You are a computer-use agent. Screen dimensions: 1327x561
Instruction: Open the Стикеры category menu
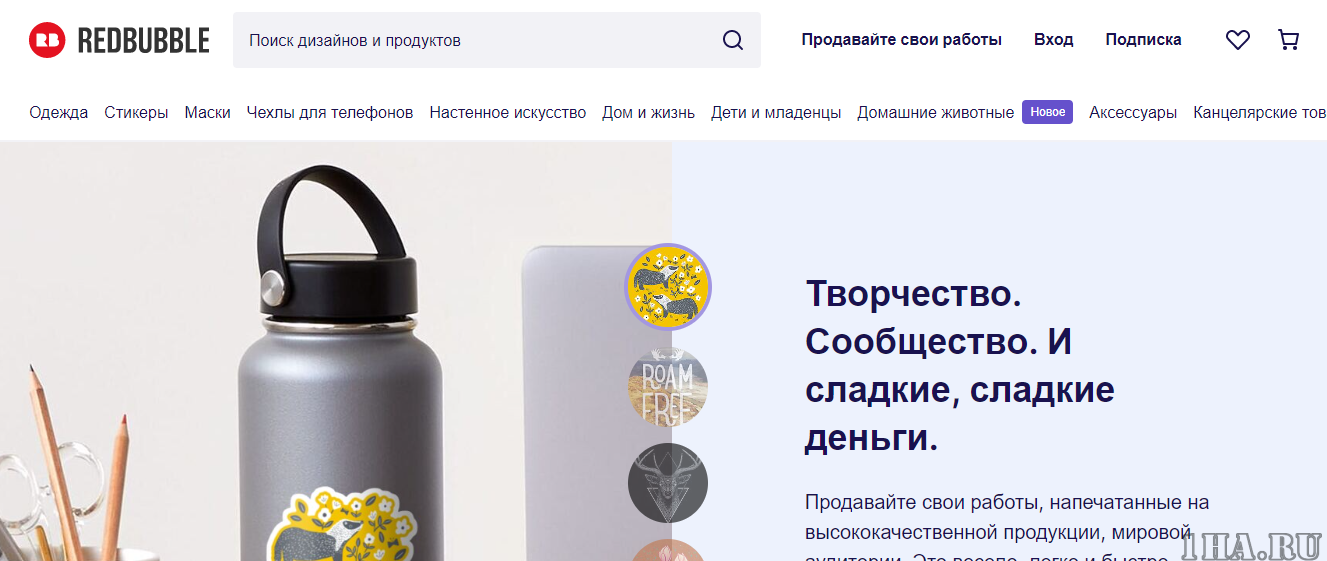(x=136, y=112)
